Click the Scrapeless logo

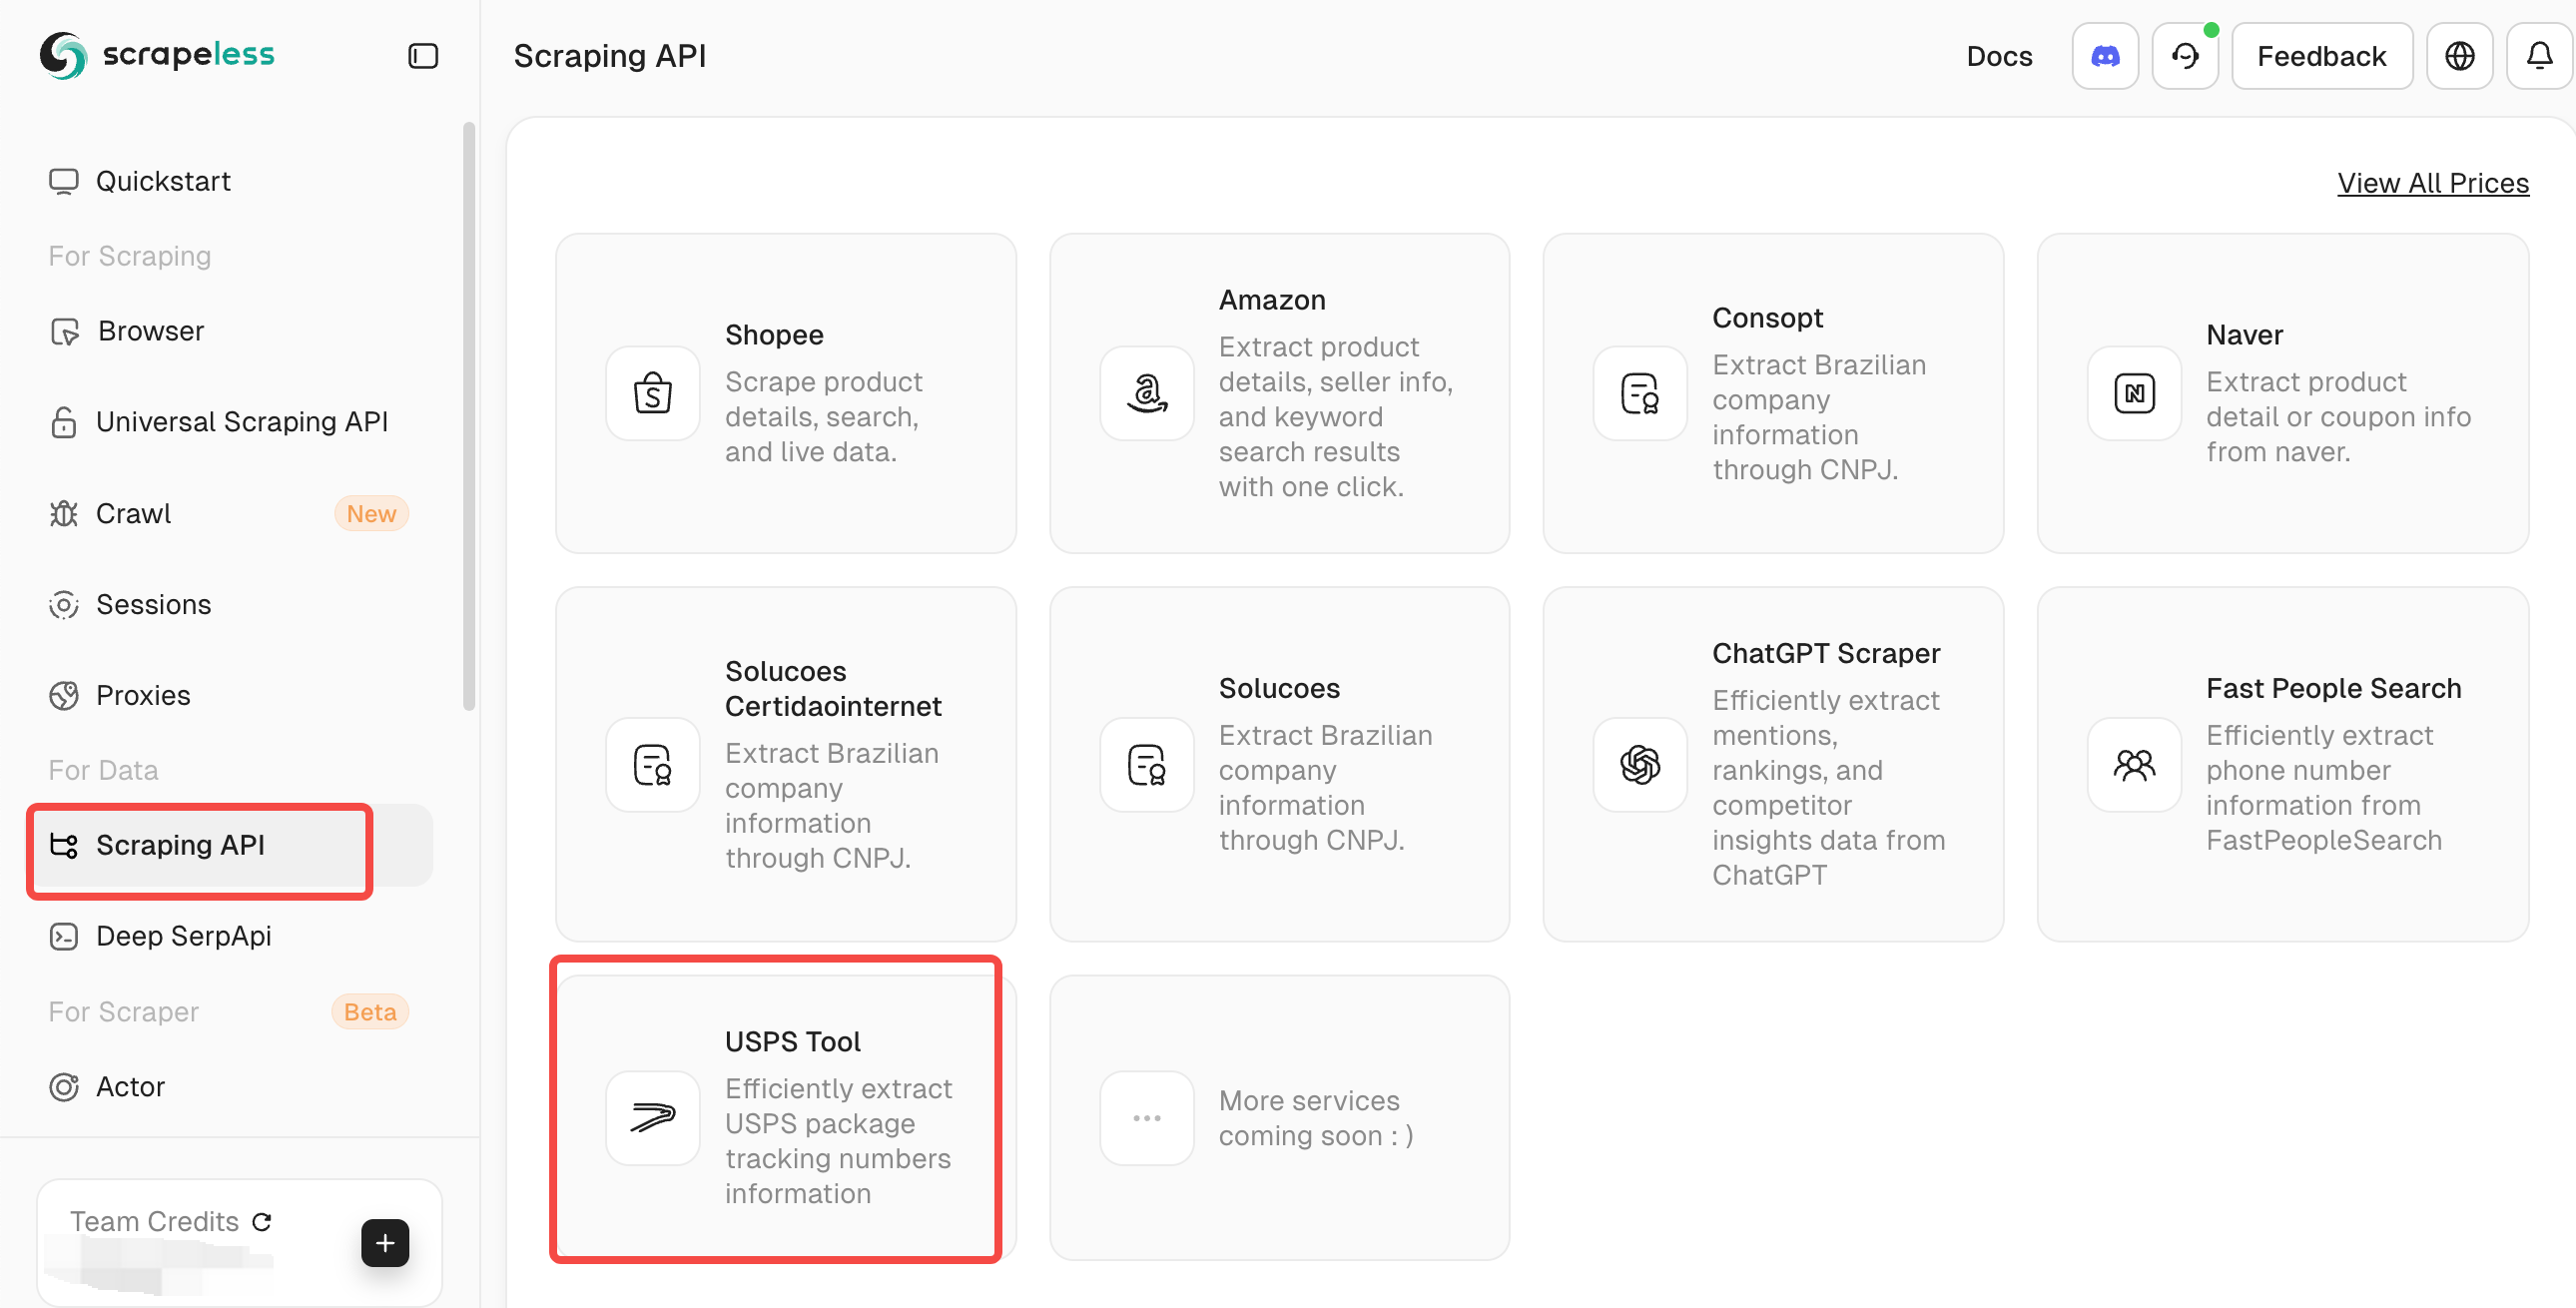(157, 55)
